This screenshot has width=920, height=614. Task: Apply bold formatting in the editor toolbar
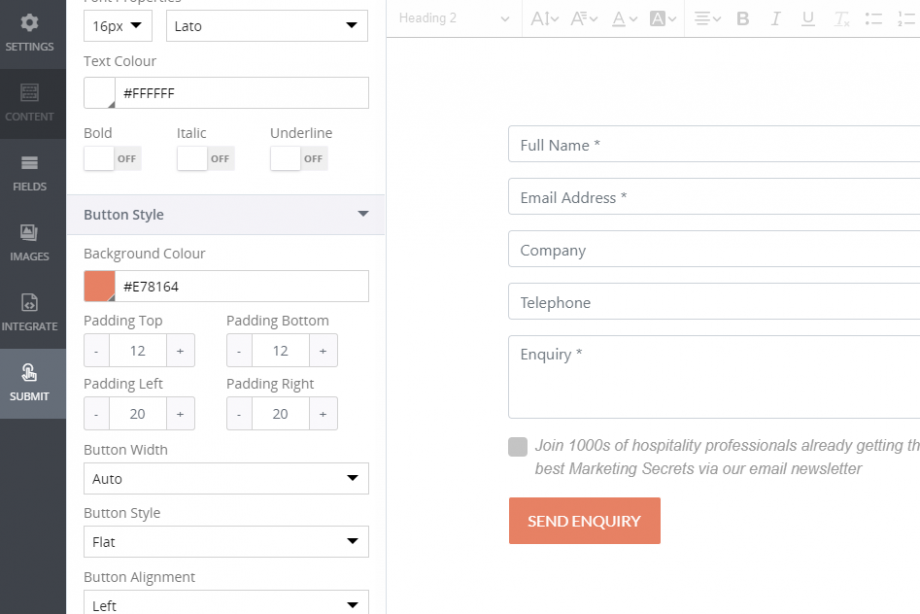click(x=742, y=18)
